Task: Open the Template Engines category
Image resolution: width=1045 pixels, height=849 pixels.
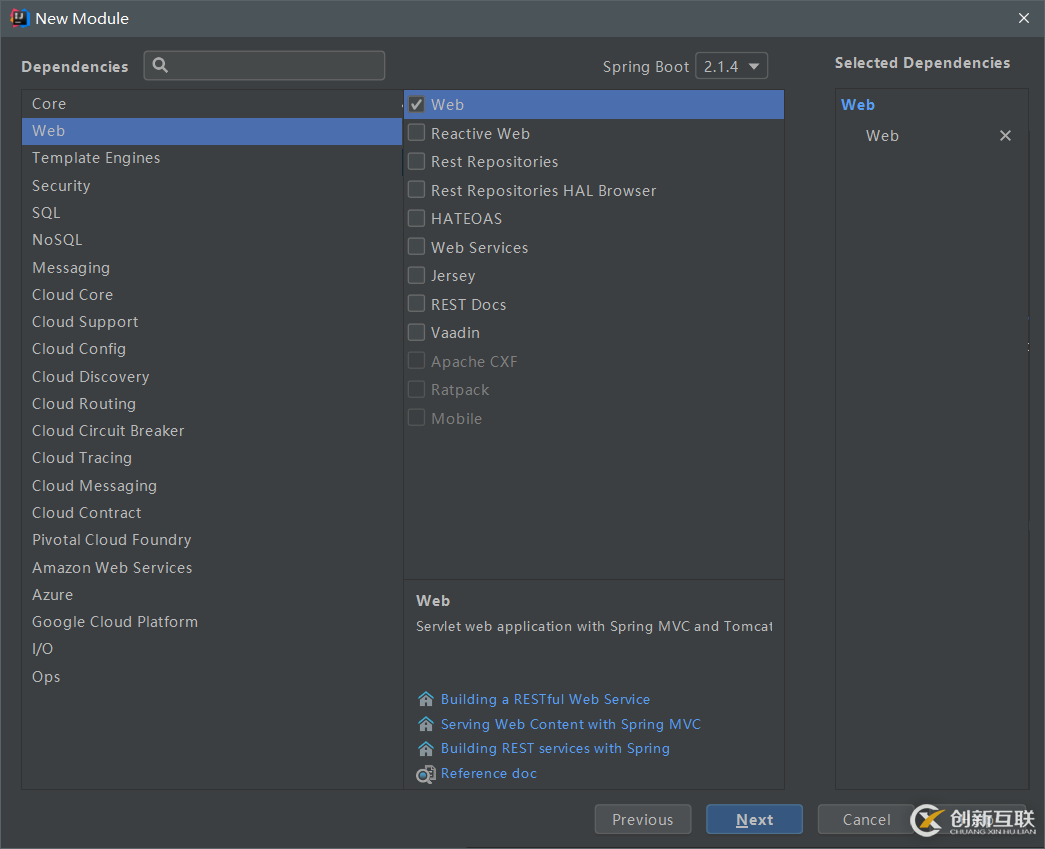Action: 212,158
